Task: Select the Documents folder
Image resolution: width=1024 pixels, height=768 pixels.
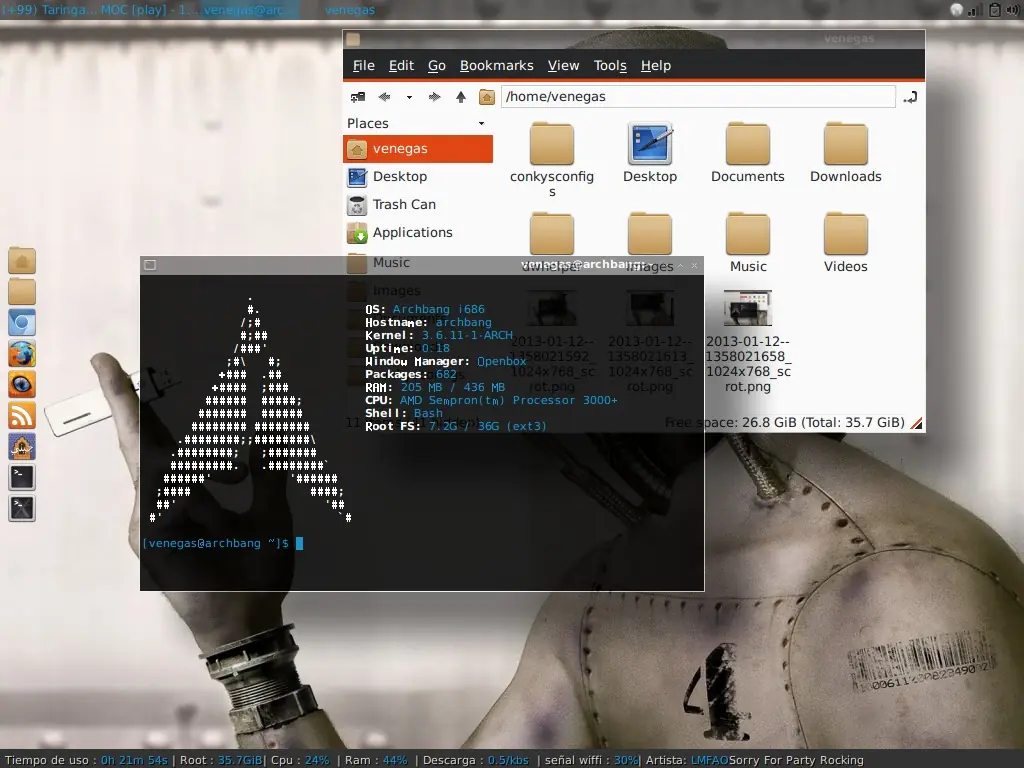Action: [748, 152]
